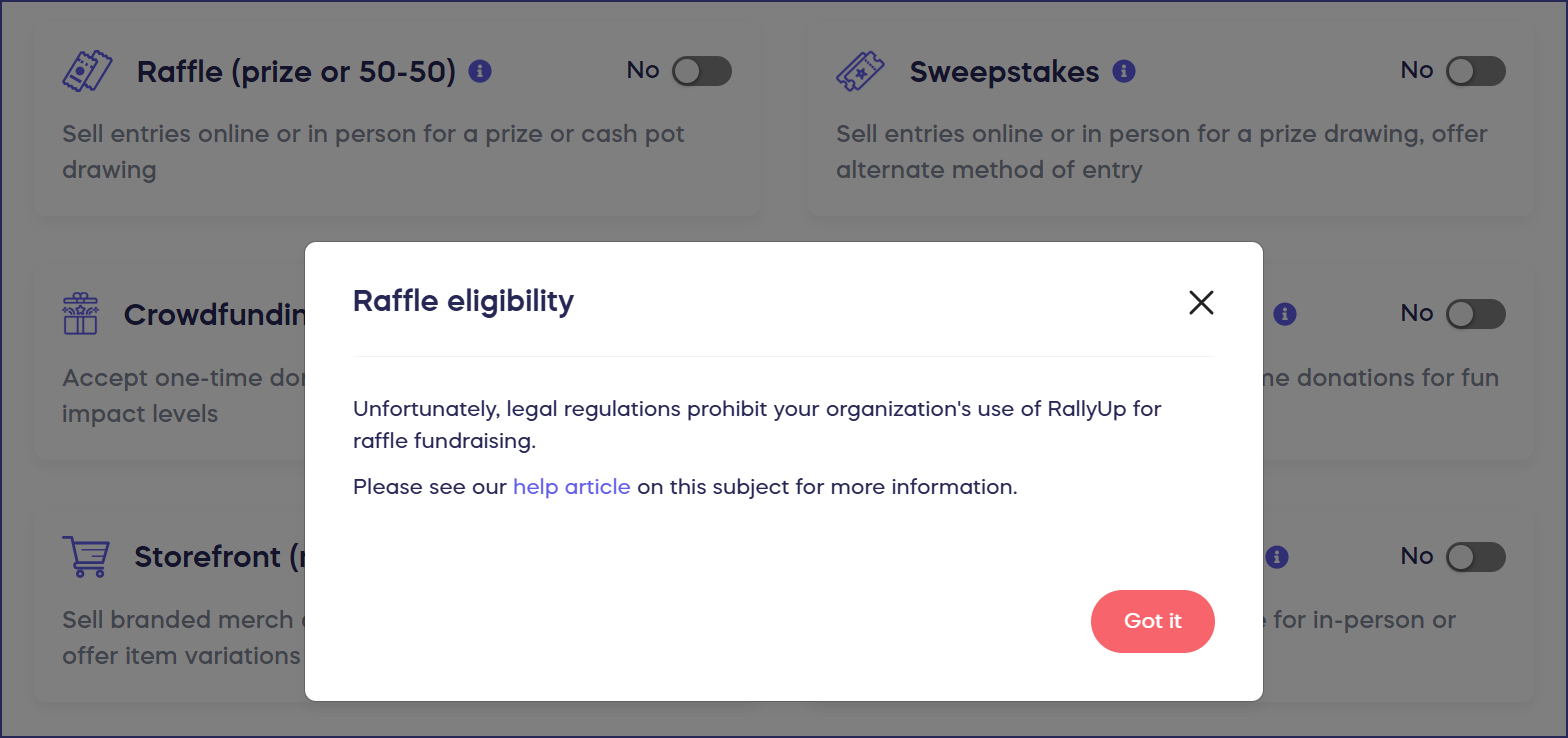Click info icon on the "donations for fun" card
Viewport: 1568px width, 738px height.
(x=1285, y=314)
